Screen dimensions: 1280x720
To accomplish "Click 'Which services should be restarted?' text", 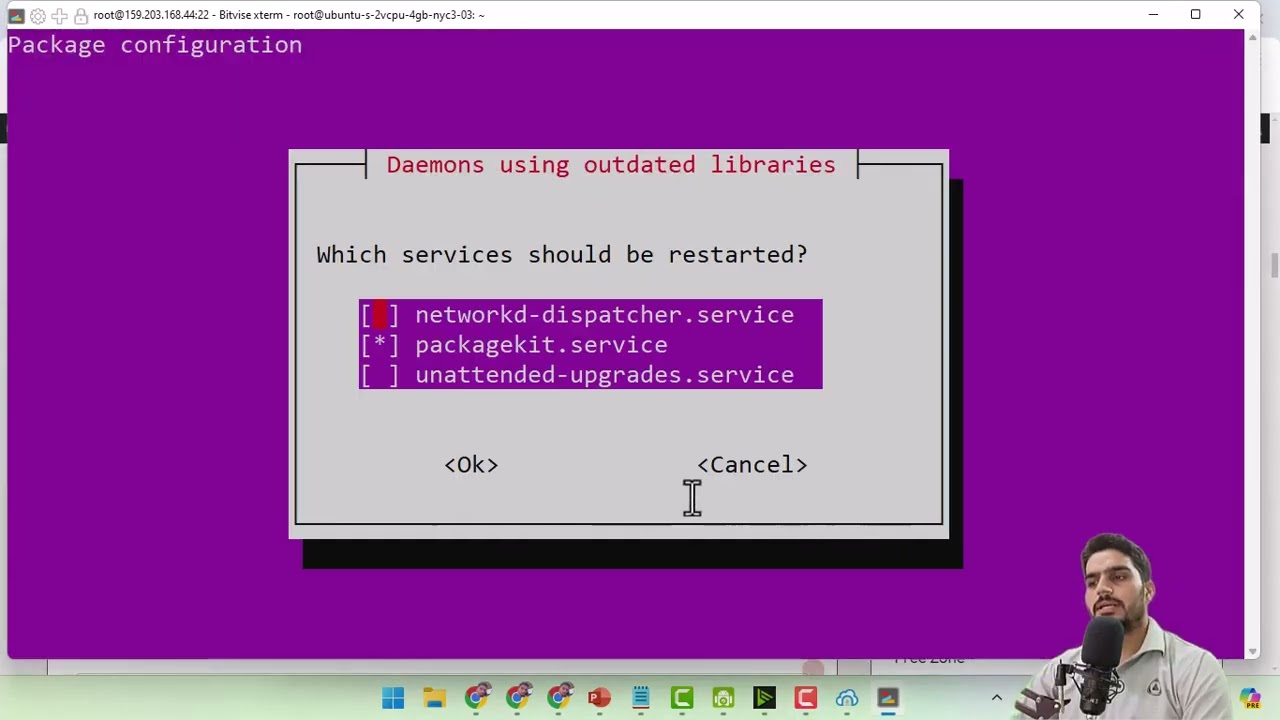I will (x=562, y=255).
